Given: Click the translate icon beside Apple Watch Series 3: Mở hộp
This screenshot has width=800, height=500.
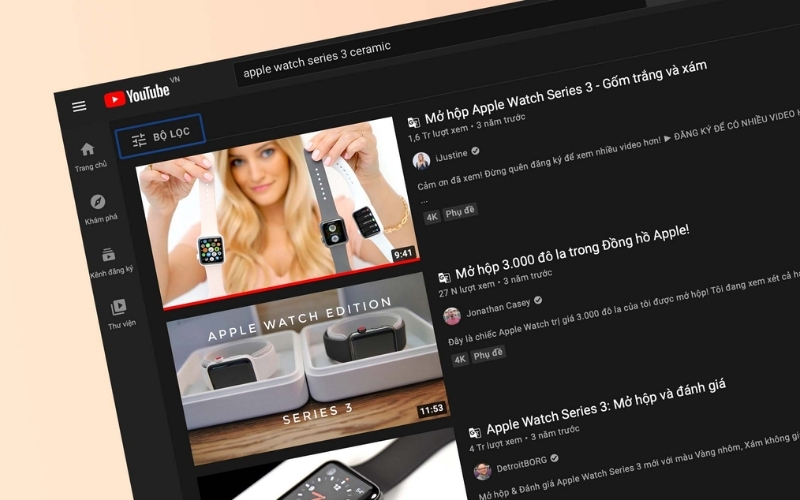Looking at the screenshot, I should [474, 433].
